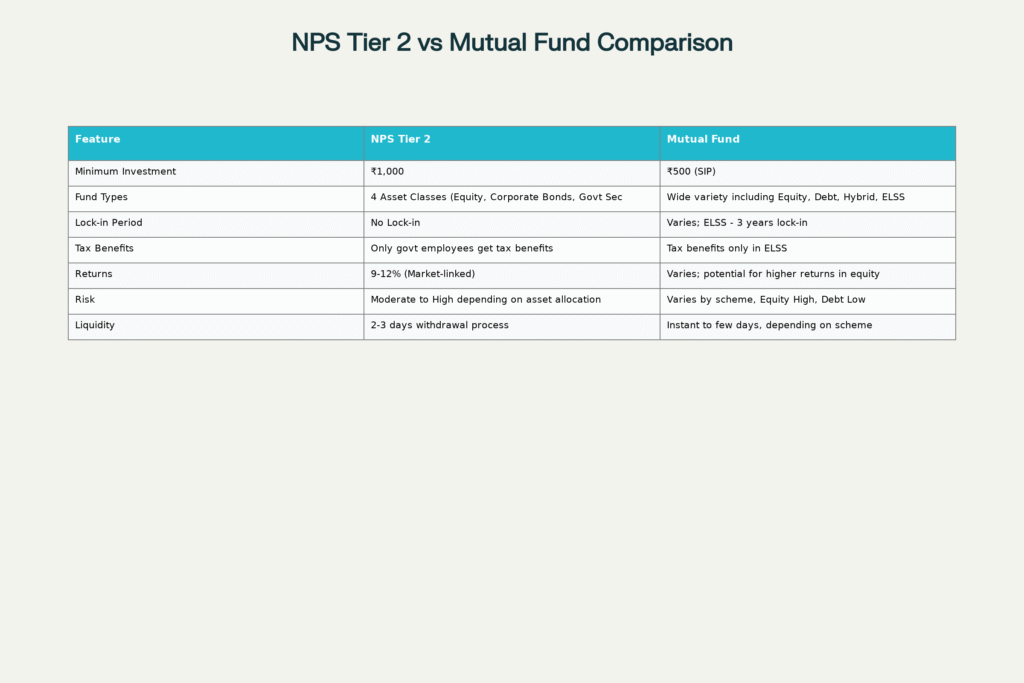Click the "4 Asset Classes" cell

[496, 197]
